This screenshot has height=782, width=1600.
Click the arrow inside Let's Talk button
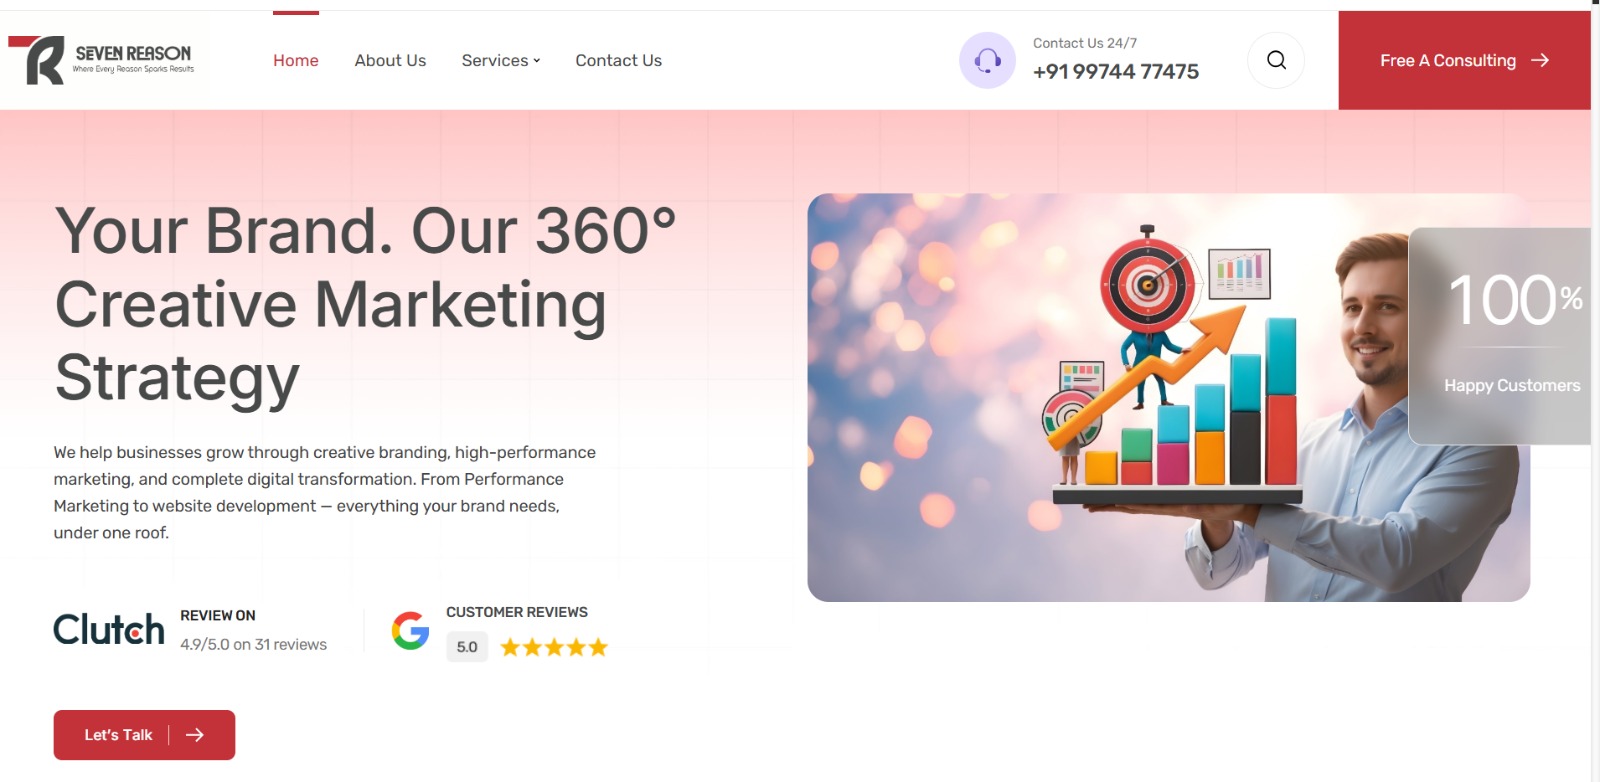click(x=195, y=735)
